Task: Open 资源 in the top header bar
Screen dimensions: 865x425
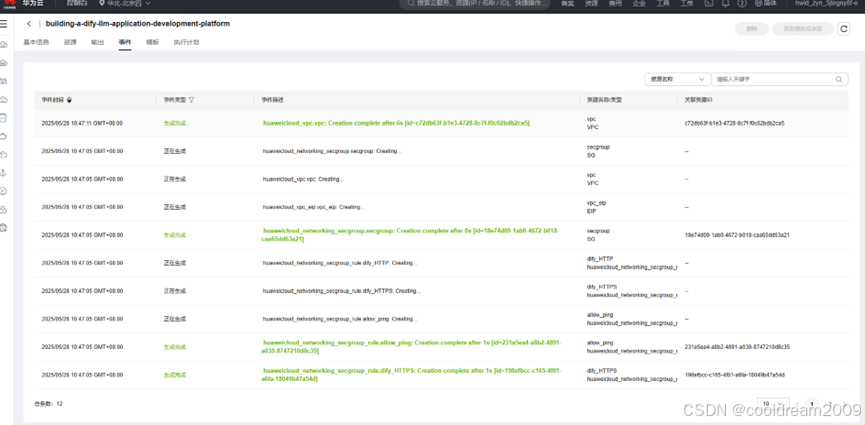Action: (x=591, y=3)
